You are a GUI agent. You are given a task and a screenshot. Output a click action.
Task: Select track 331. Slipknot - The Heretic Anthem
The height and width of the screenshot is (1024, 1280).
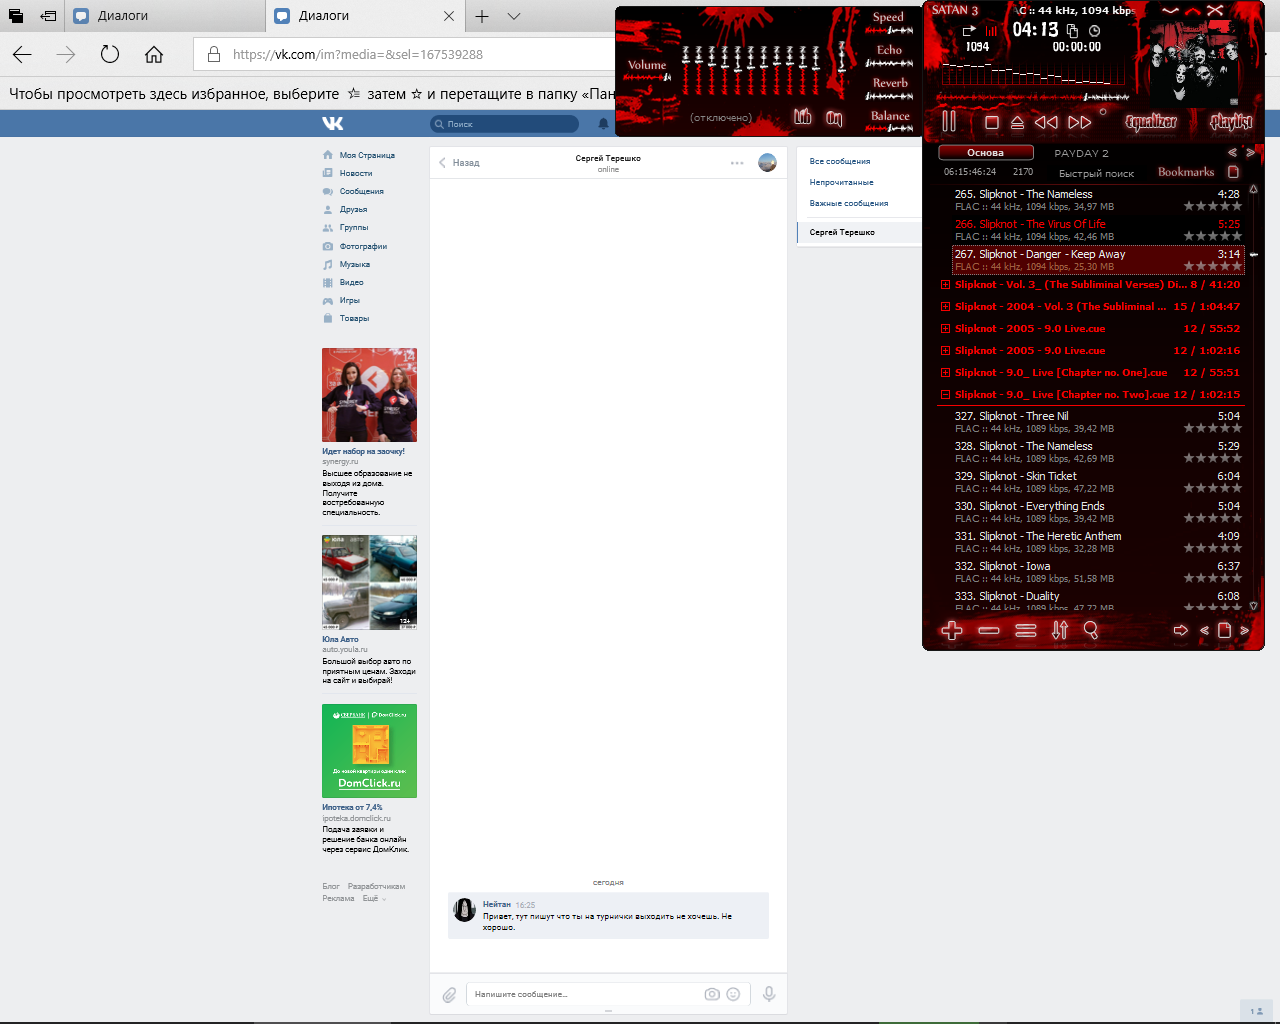[1097, 542]
